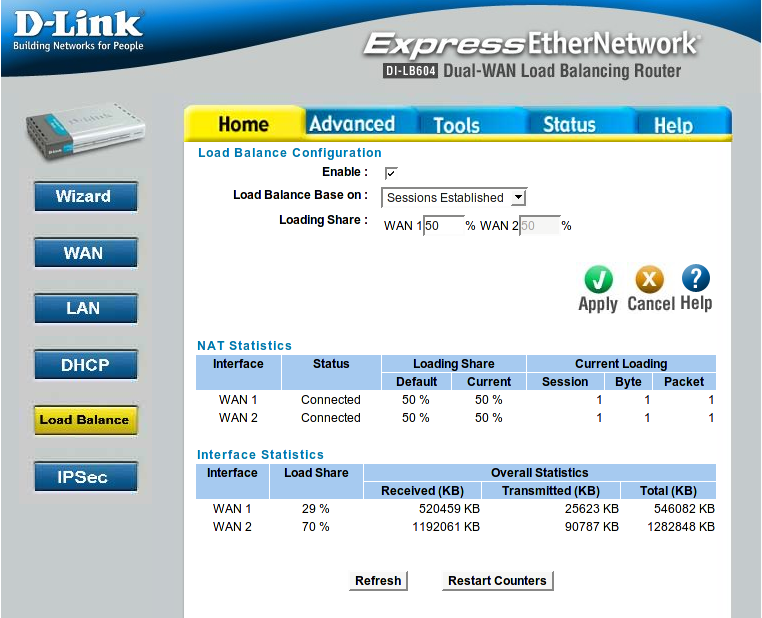762x618 pixels.
Task: Open the IPSec sidebar button
Action: 86,477
